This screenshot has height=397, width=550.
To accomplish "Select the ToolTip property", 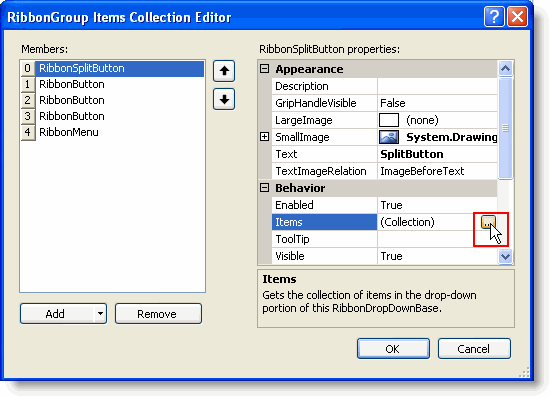I will 324,239.
